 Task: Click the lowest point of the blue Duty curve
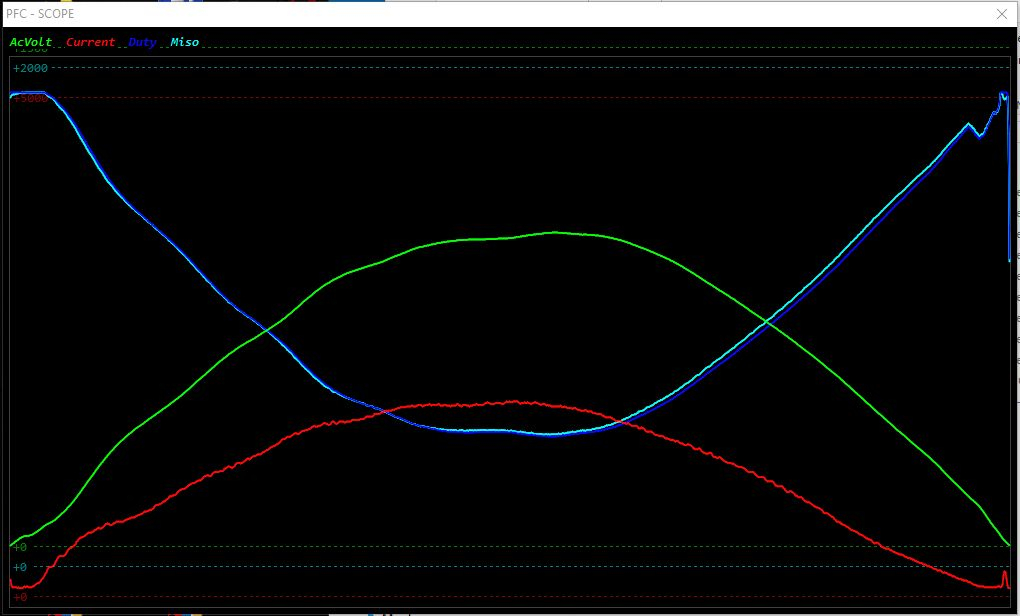[x=548, y=435]
